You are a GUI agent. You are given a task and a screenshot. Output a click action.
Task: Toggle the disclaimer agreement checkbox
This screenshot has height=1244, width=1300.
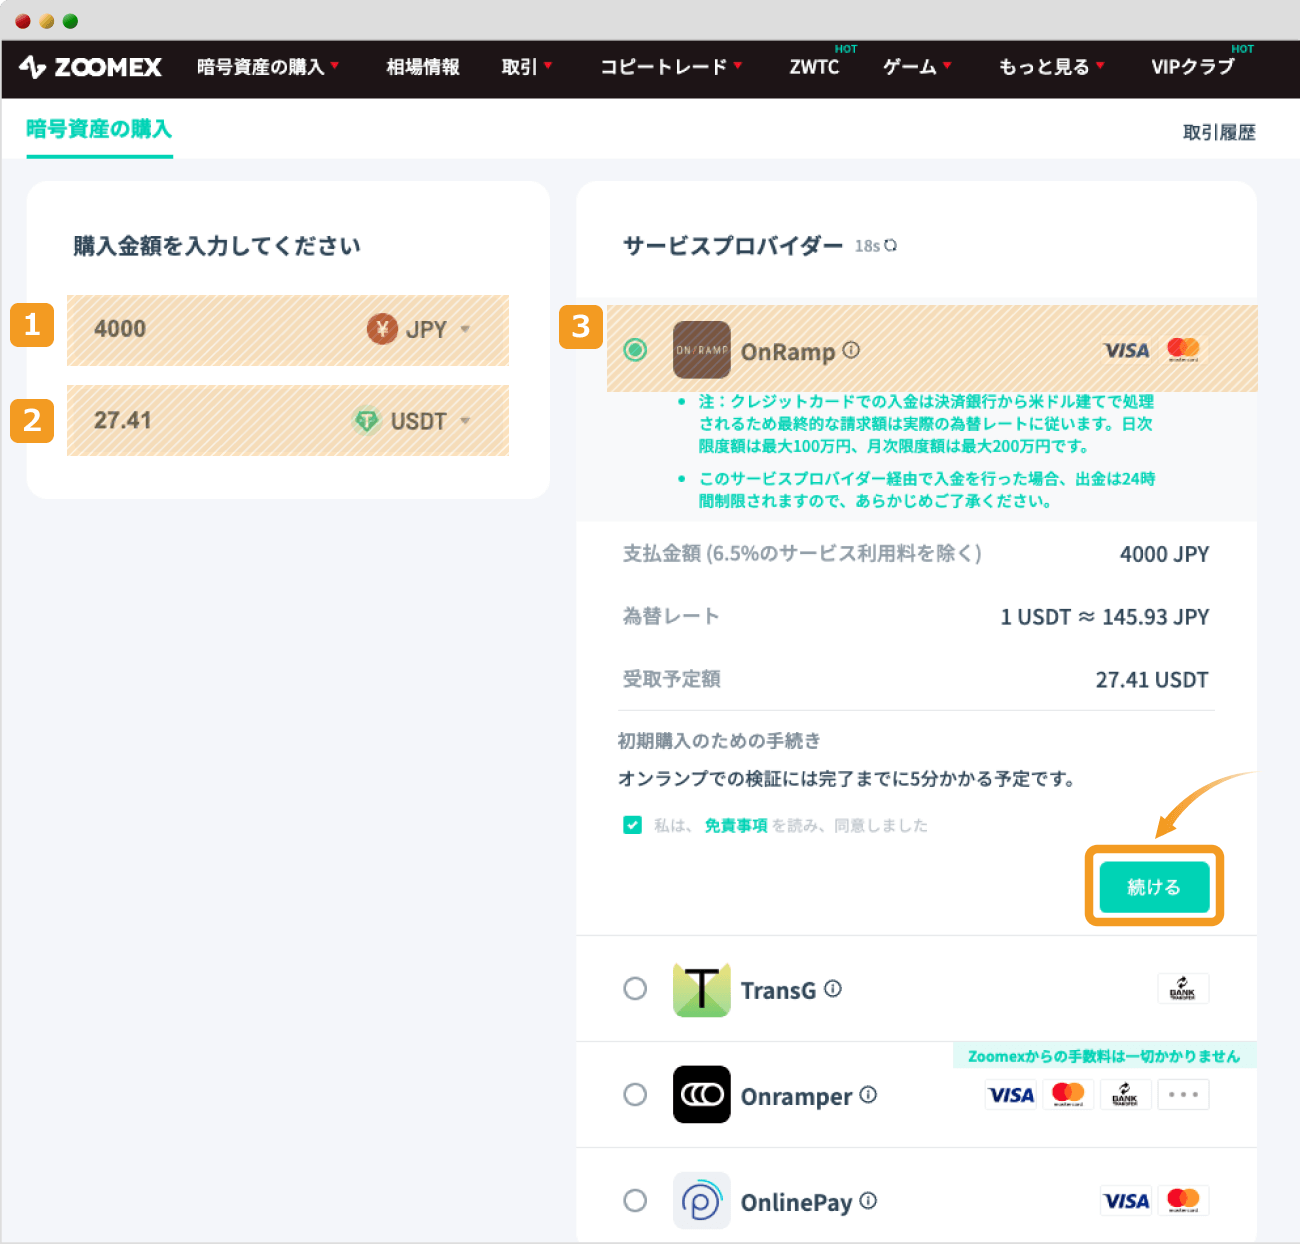click(x=632, y=825)
